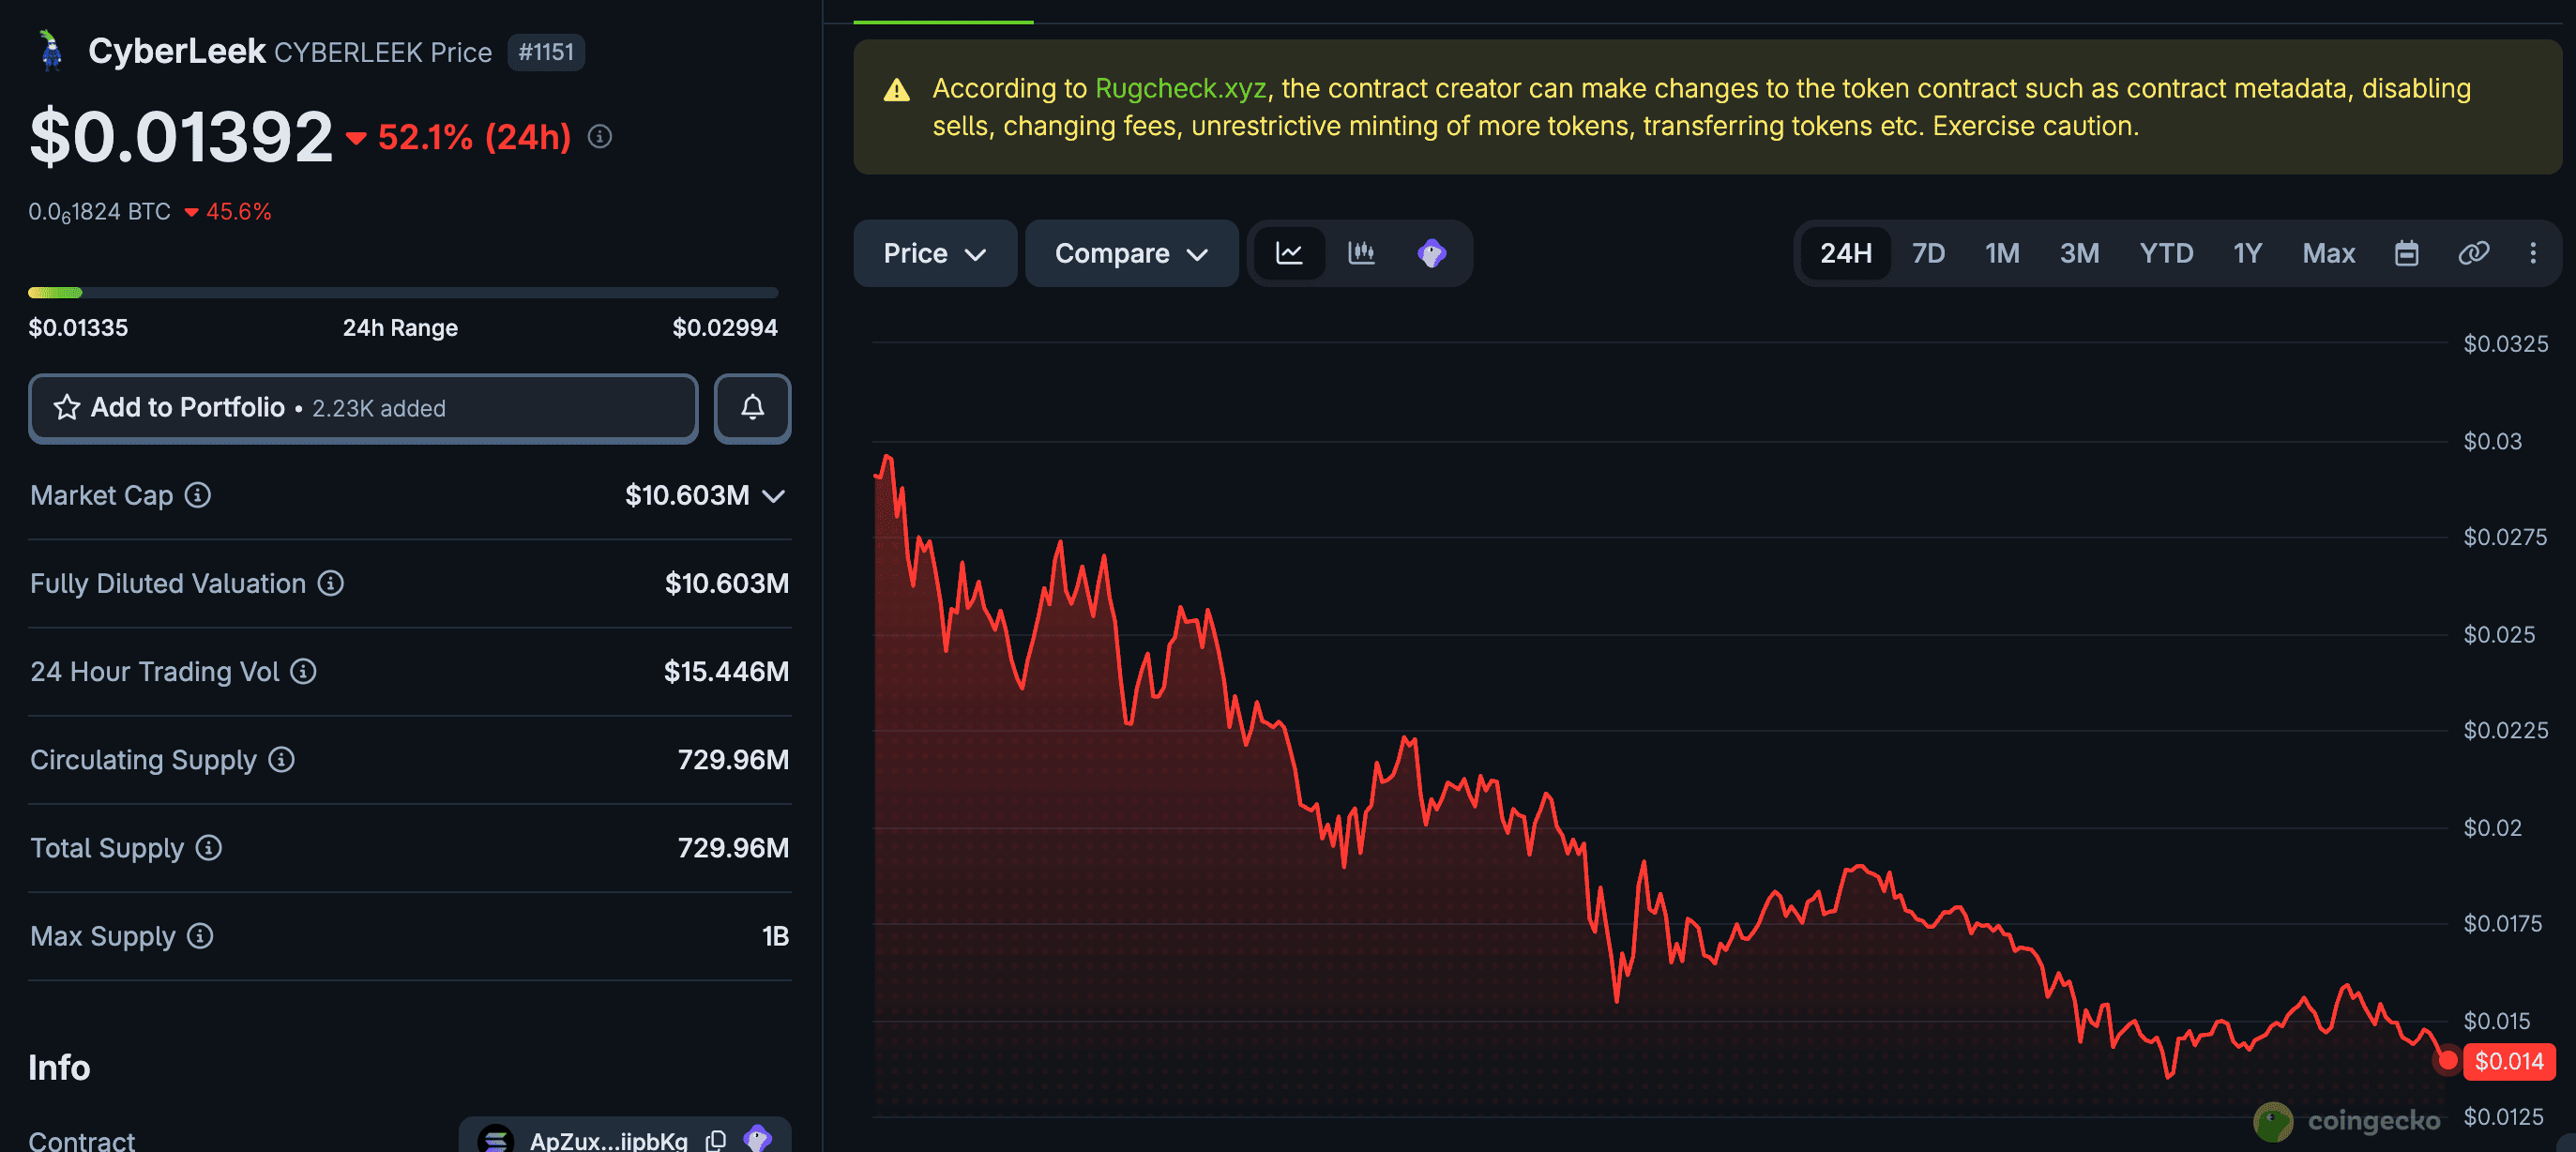Click the Max Supply 1B value
The height and width of the screenshot is (1152, 2576).
click(x=775, y=936)
